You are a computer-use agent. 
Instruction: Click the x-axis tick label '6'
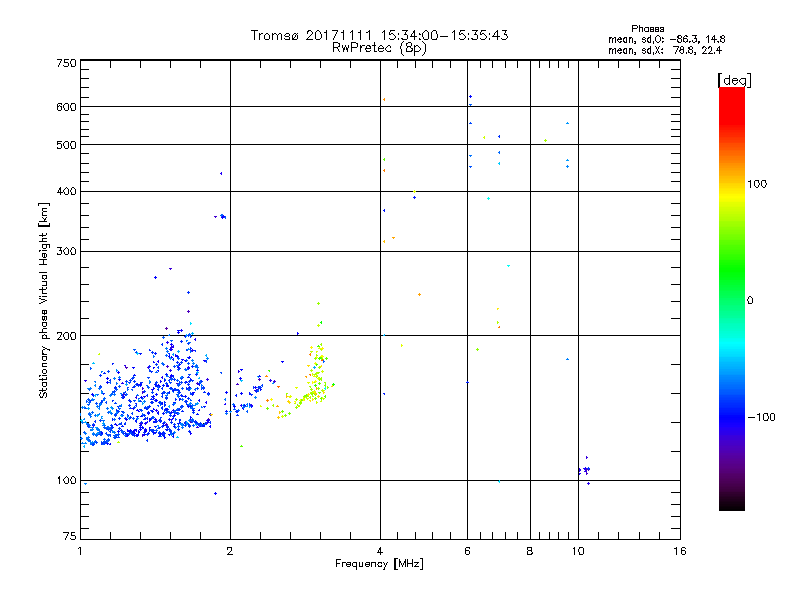(467, 551)
